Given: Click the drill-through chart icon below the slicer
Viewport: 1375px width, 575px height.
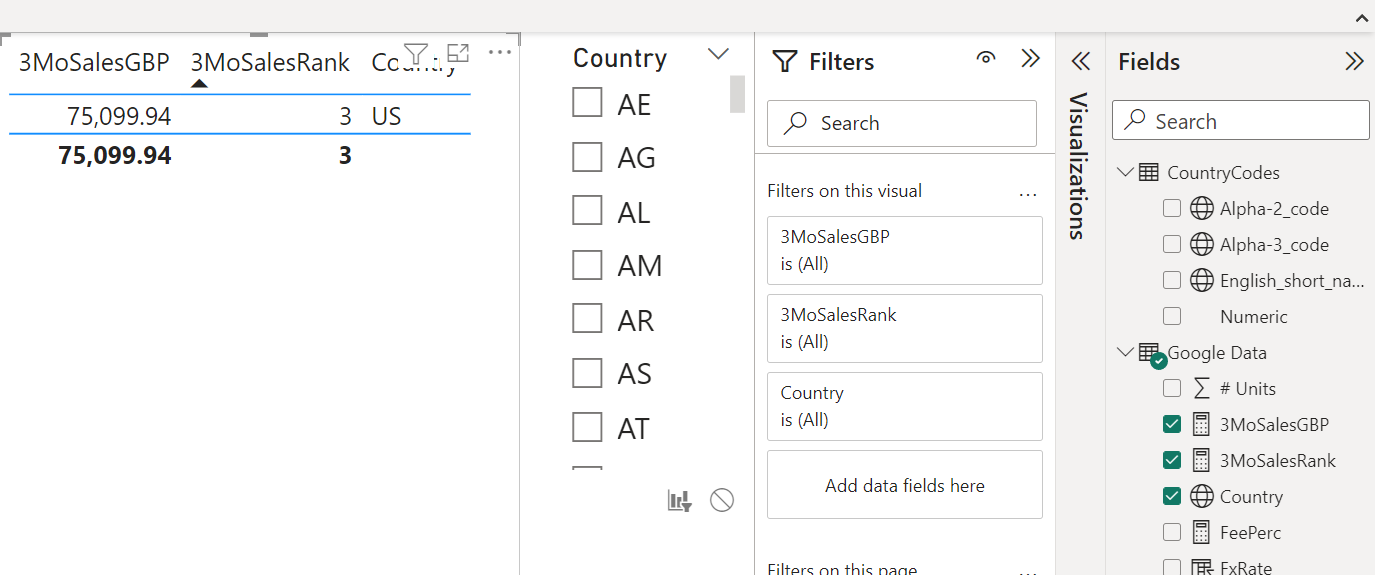Looking at the screenshot, I should [x=680, y=501].
